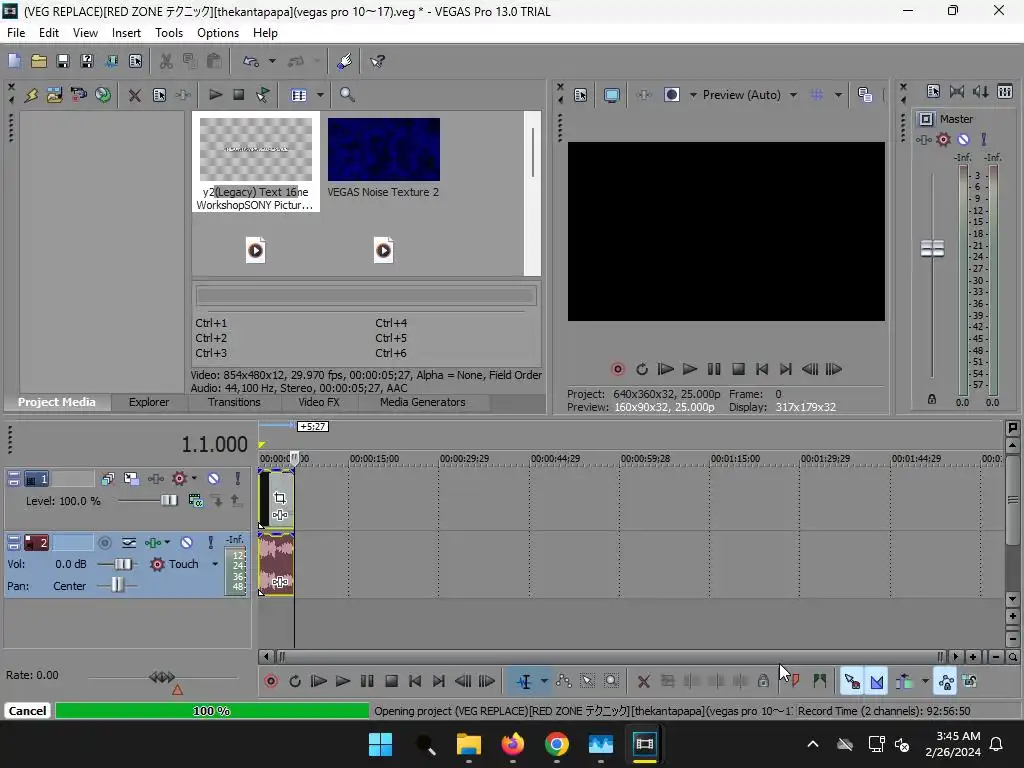
Task: Open the Tools menu
Action: coord(168,33)
